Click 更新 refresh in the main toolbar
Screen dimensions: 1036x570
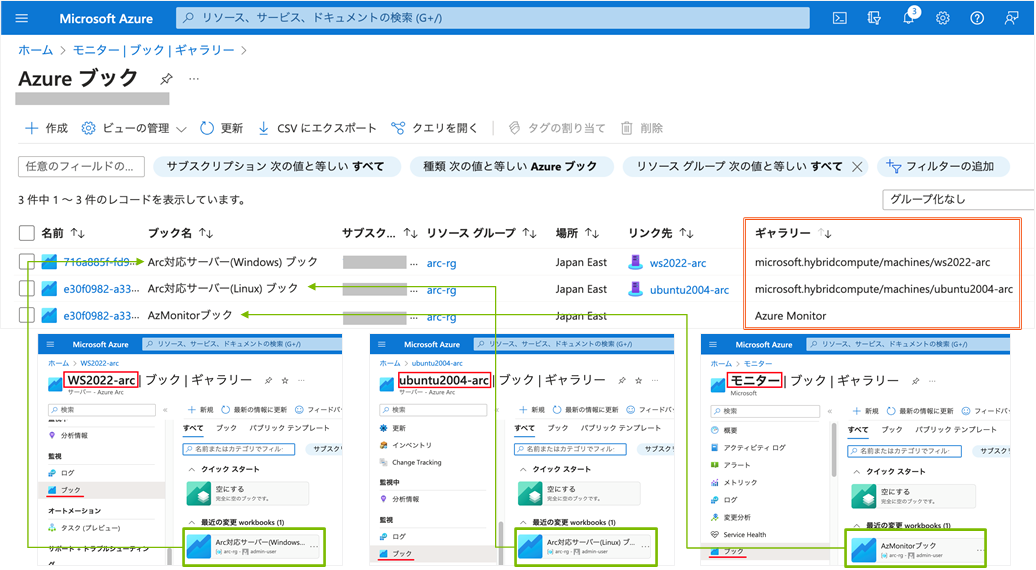[221, 128]
